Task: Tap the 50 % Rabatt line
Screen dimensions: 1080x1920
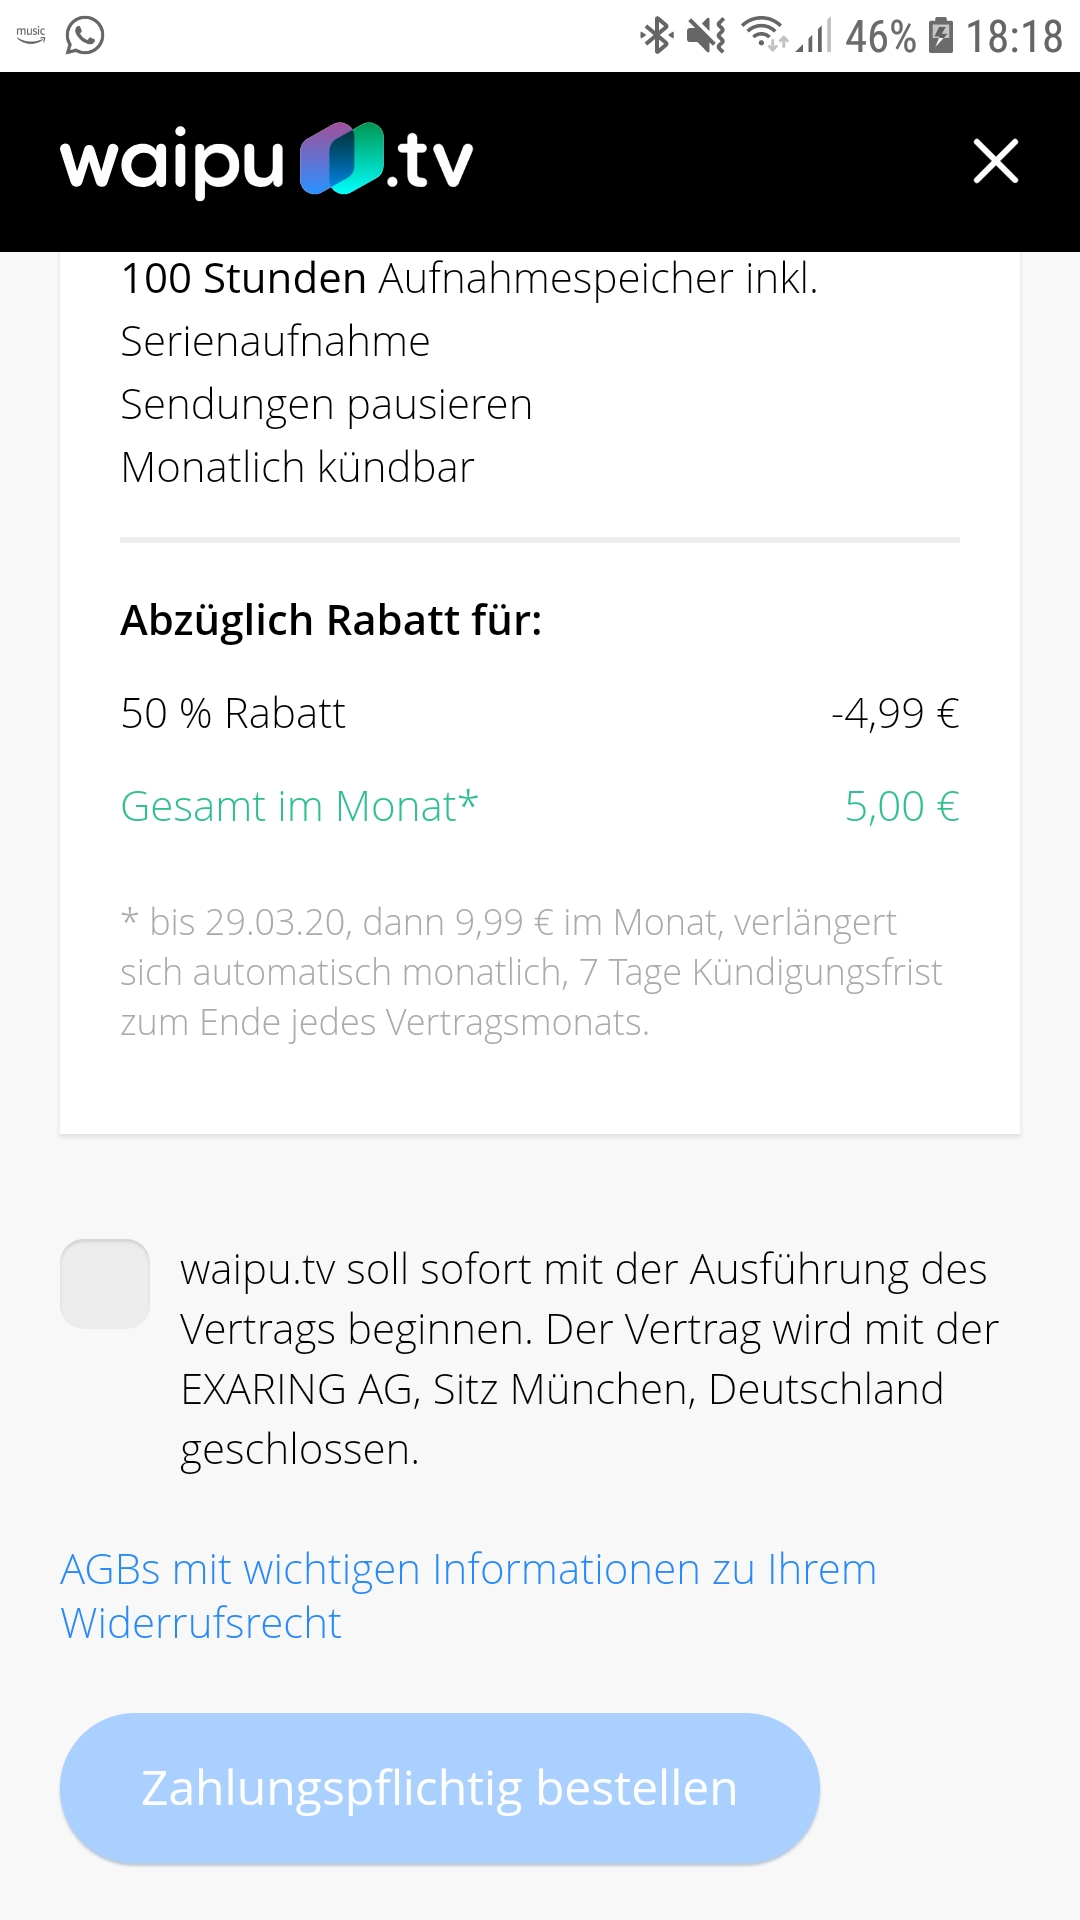Action: tap(233, 714)
